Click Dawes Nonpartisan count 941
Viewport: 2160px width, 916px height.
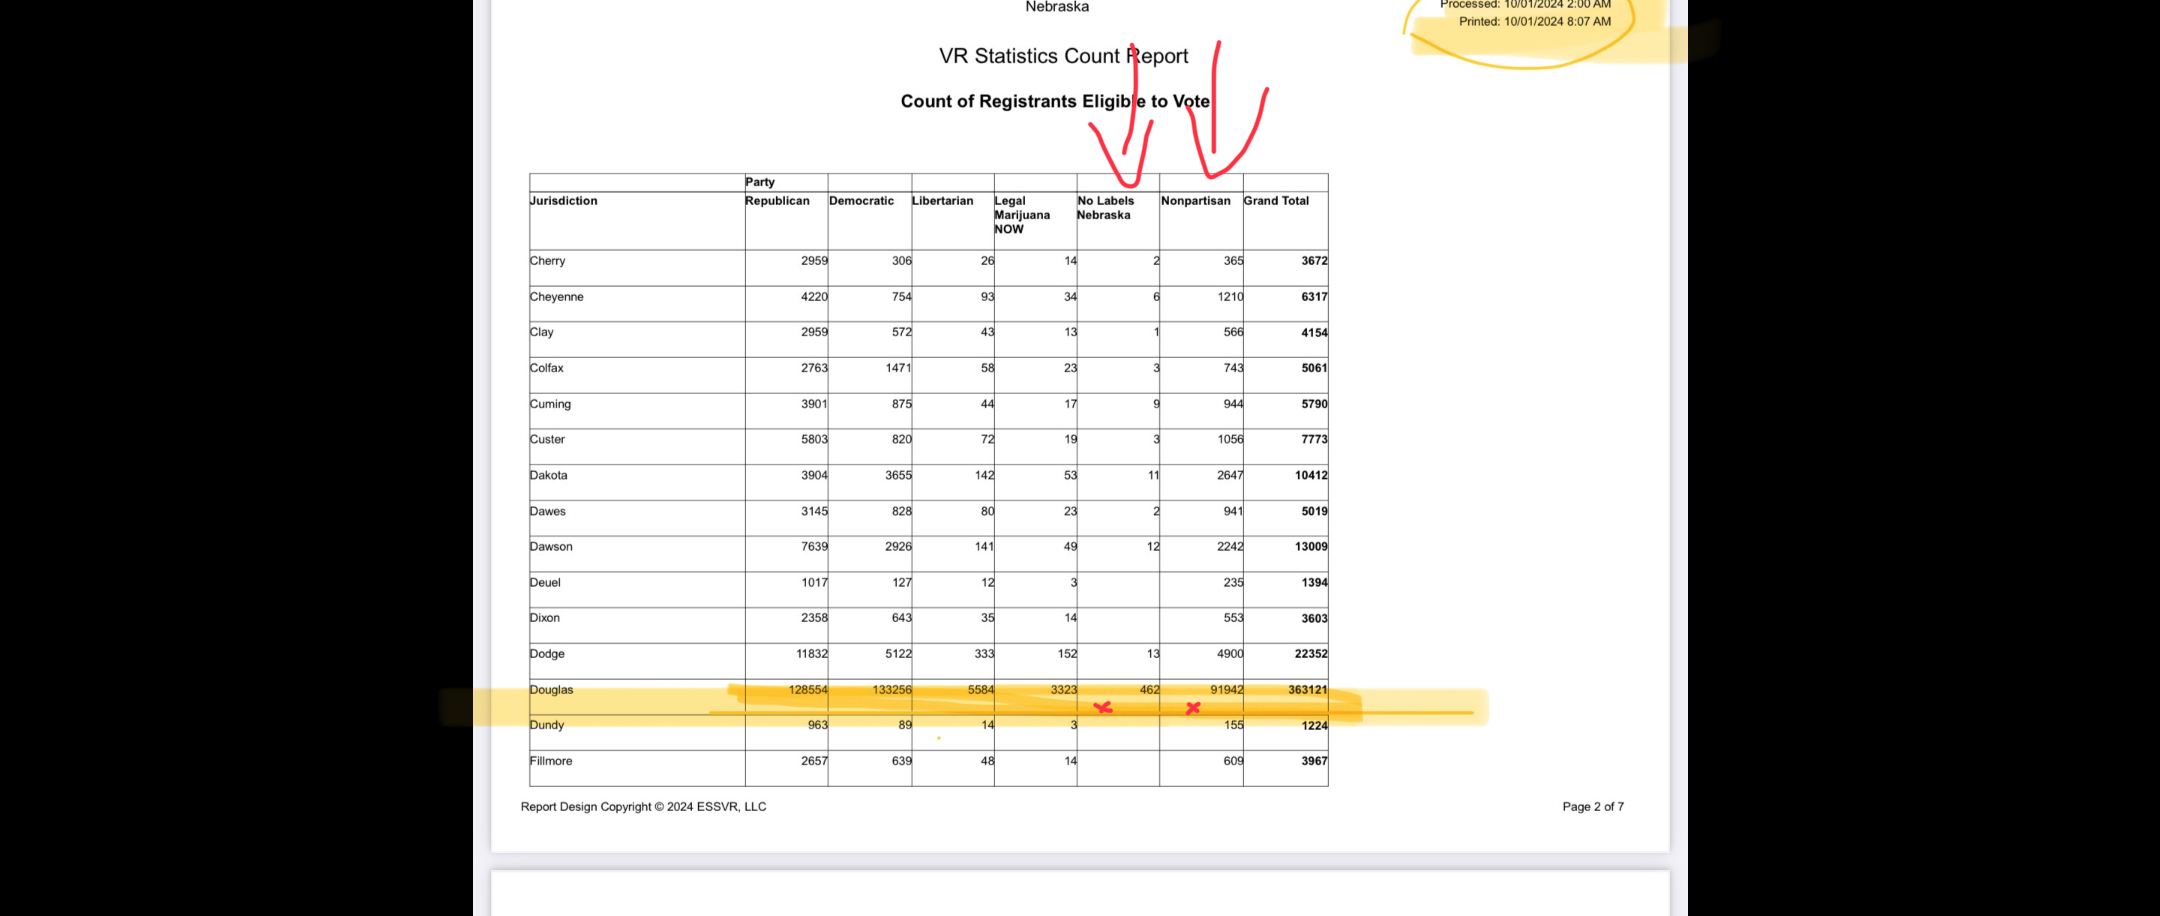point(1233,511)
